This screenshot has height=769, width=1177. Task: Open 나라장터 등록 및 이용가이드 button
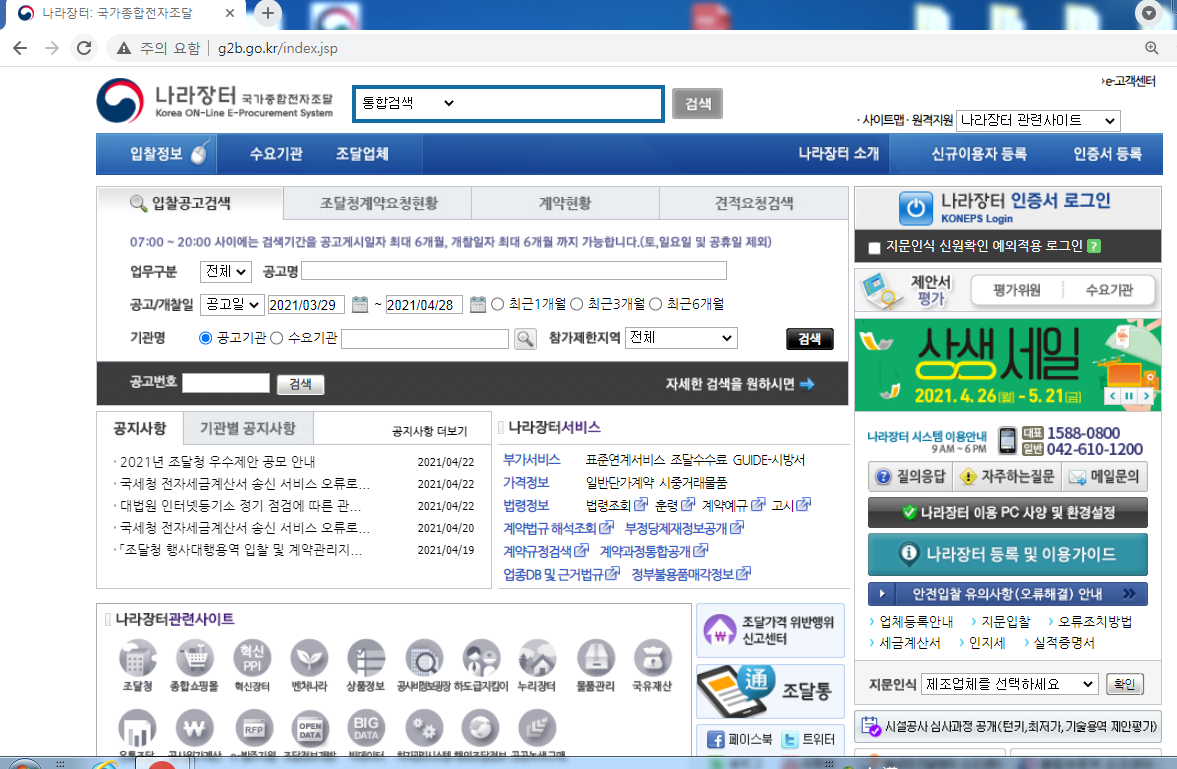(x=1007, y=554)
